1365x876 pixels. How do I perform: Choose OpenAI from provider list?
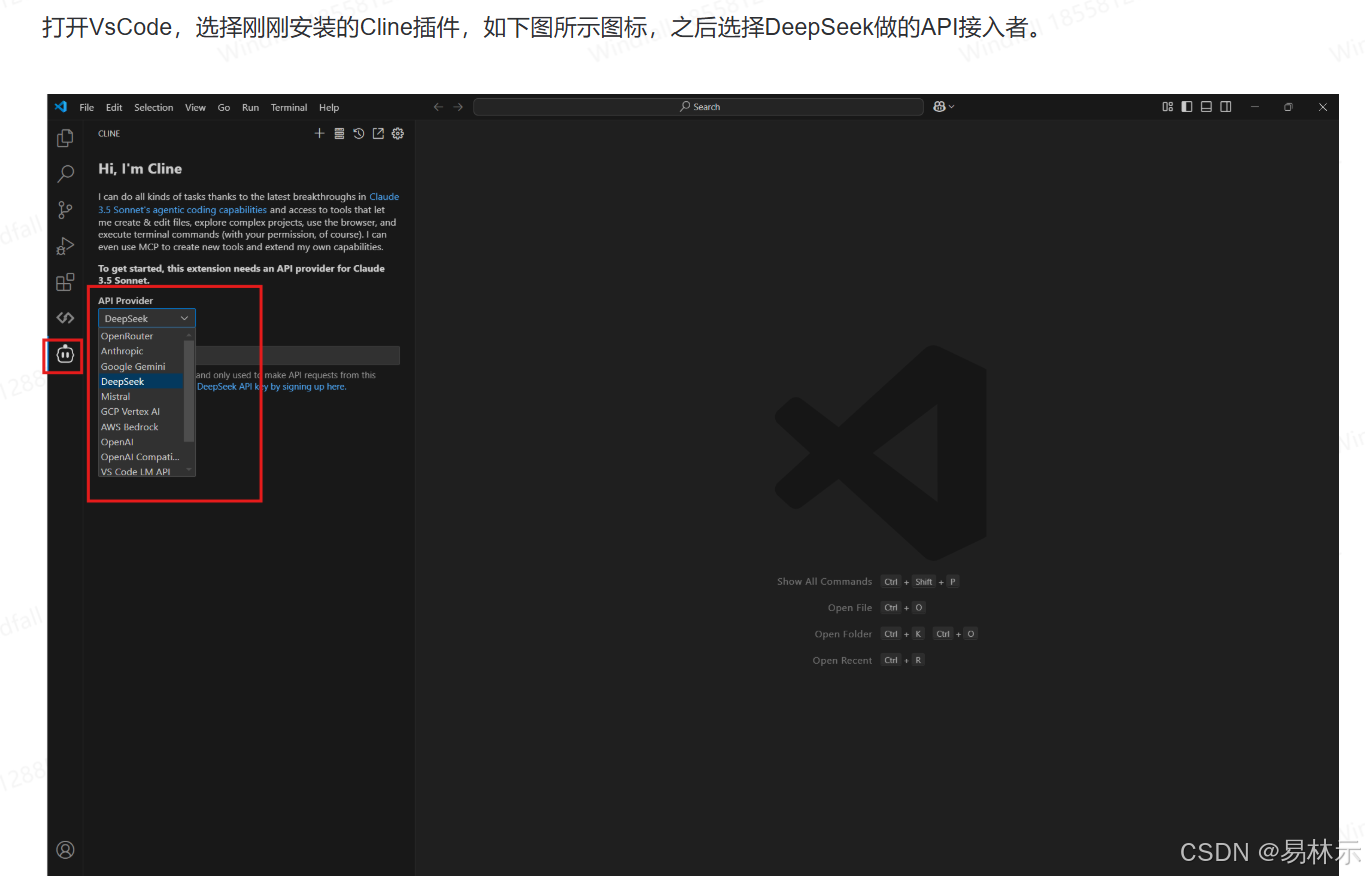[x=141, y=441]
